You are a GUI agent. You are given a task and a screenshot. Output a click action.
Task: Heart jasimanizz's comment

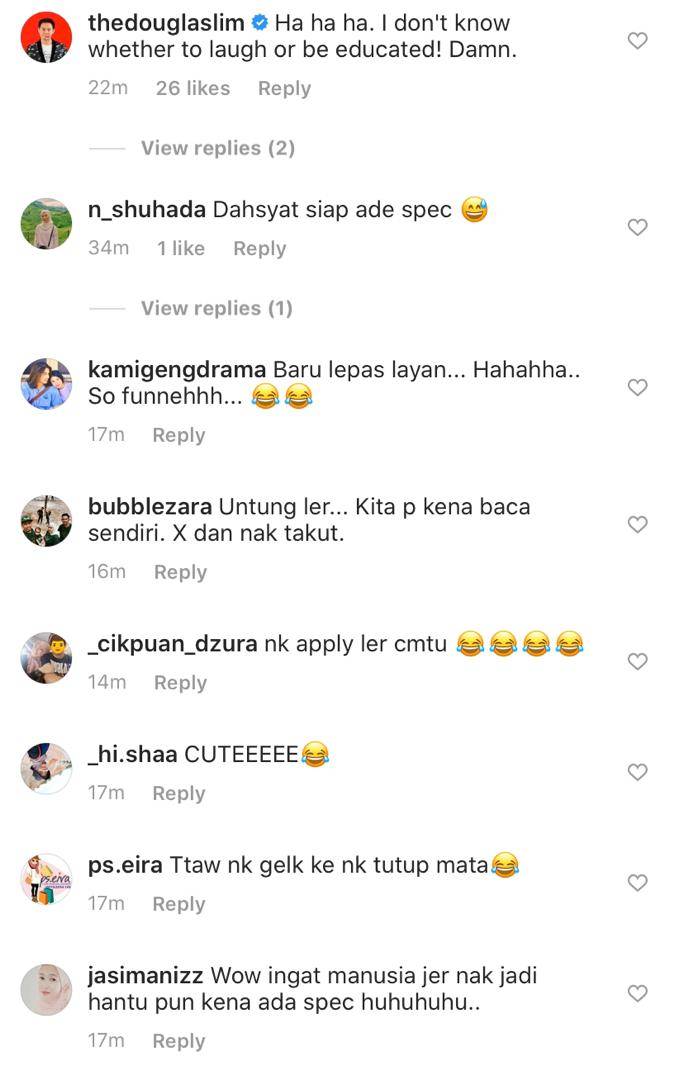(x=637, y=994)
